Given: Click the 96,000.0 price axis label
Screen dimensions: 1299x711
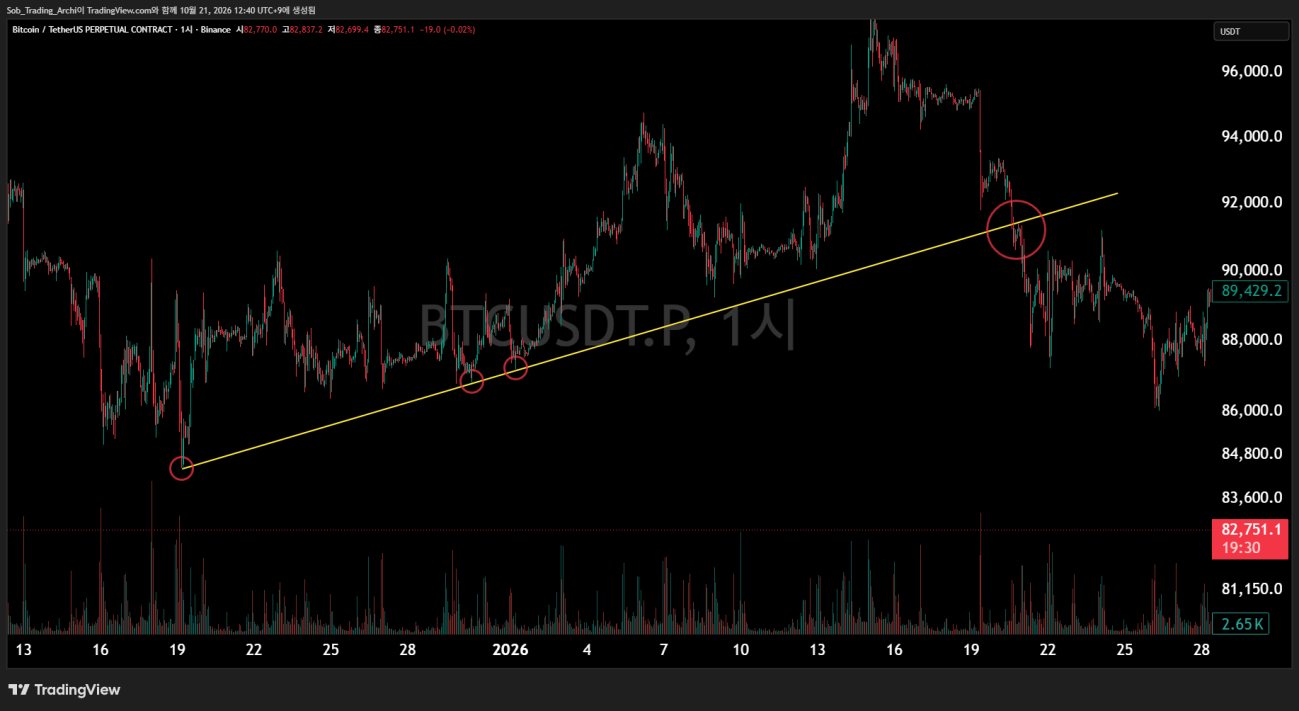Looking at the screenshot, I should point(1250,72).
